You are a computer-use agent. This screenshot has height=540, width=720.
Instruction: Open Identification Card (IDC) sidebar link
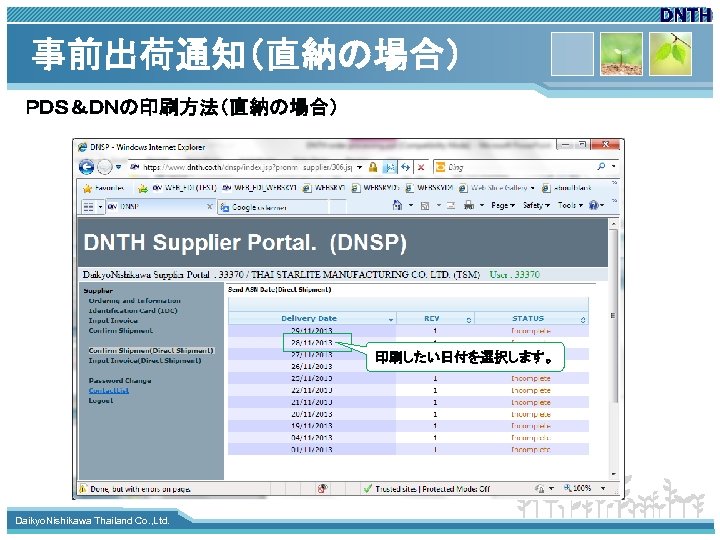coord(133,311)
